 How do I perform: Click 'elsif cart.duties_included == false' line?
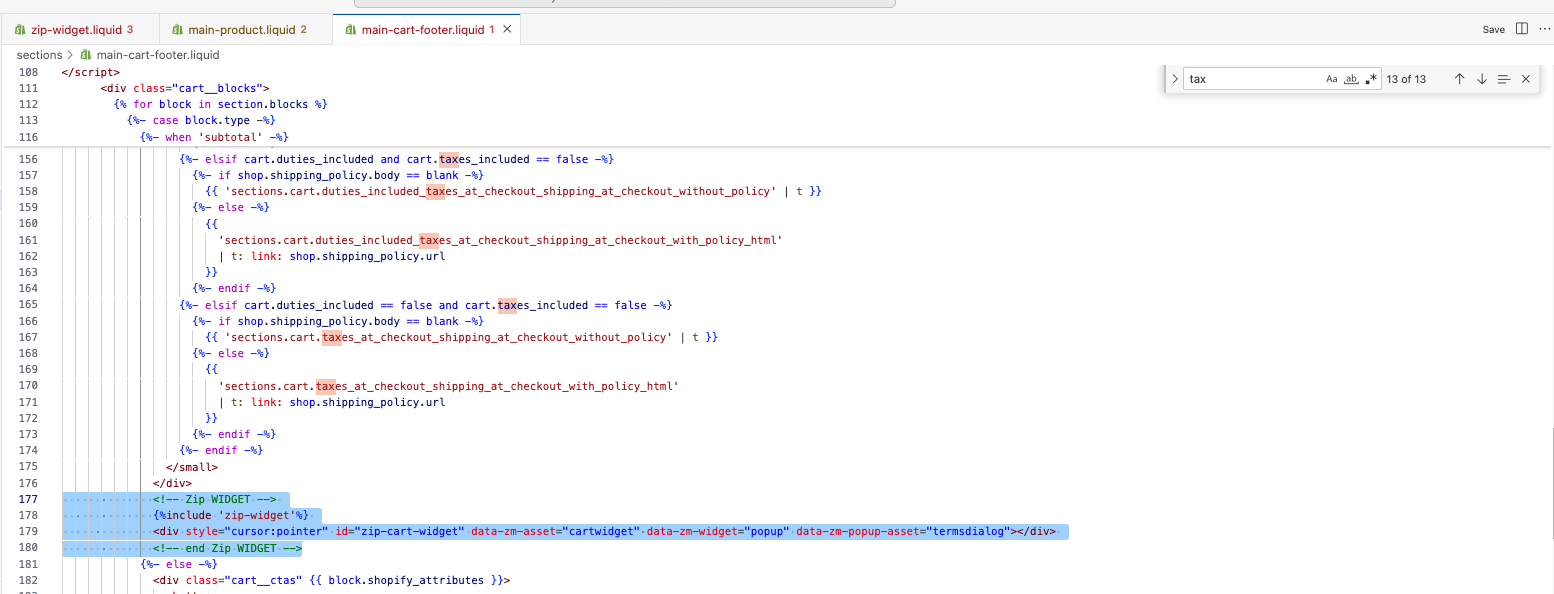coord(425,305)
